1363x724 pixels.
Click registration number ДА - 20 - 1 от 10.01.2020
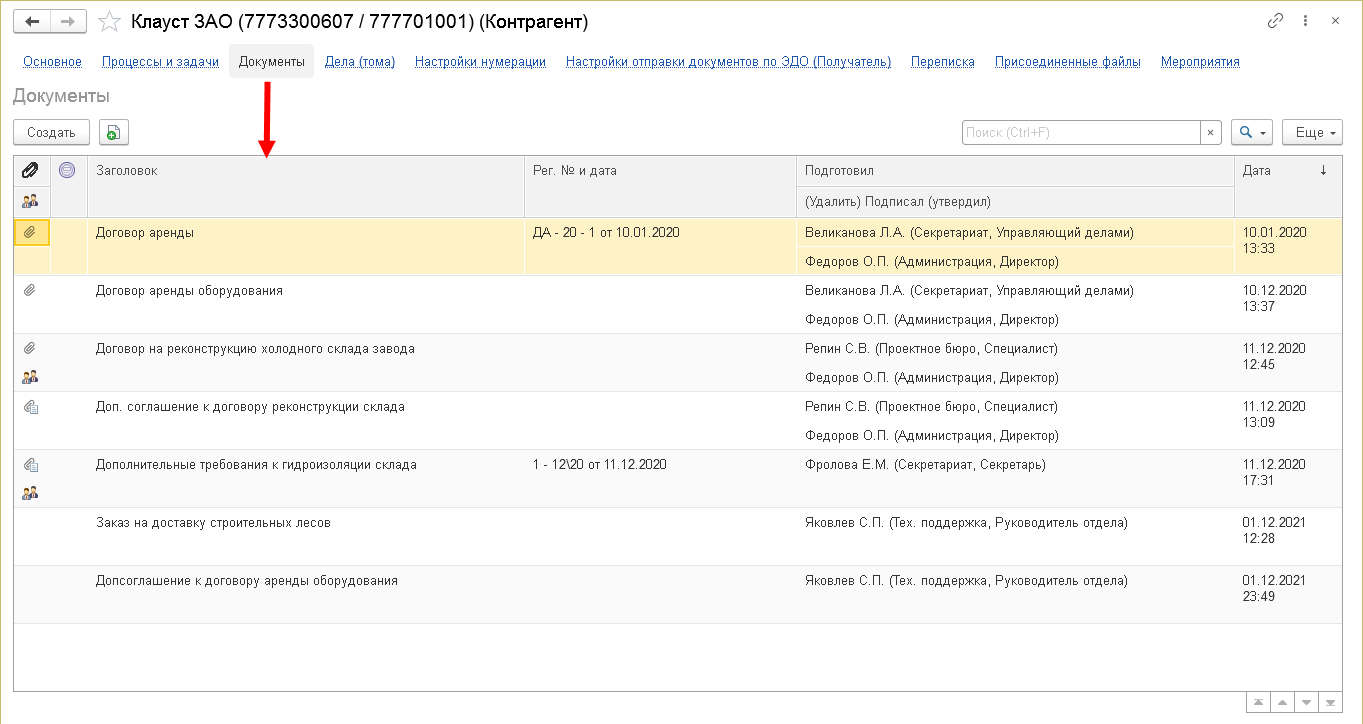click(x=606, y=233)
